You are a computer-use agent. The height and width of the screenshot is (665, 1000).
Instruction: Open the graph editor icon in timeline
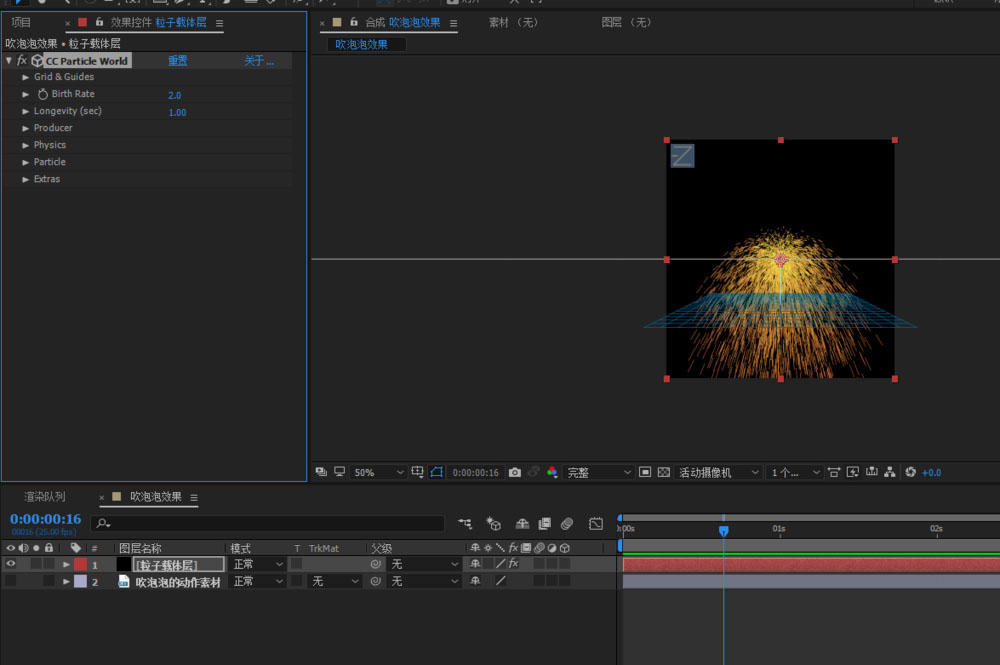coord(596,523)
